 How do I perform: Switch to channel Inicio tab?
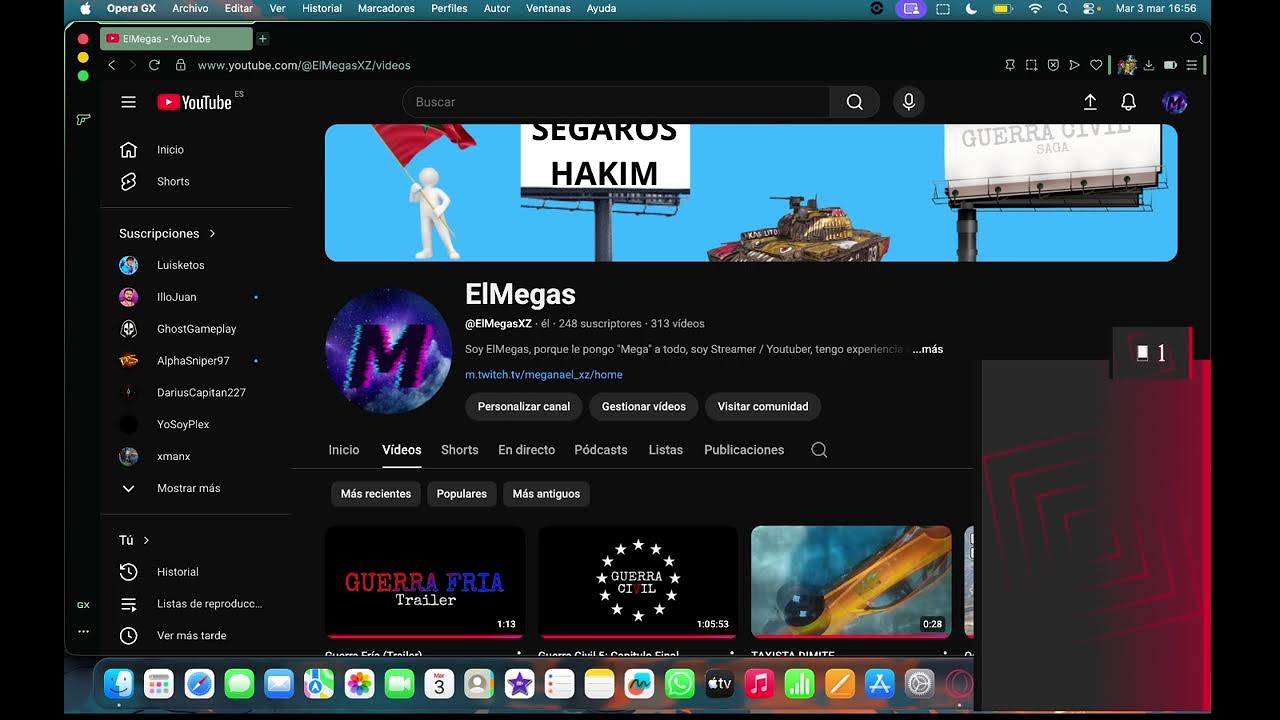(344, 450)
